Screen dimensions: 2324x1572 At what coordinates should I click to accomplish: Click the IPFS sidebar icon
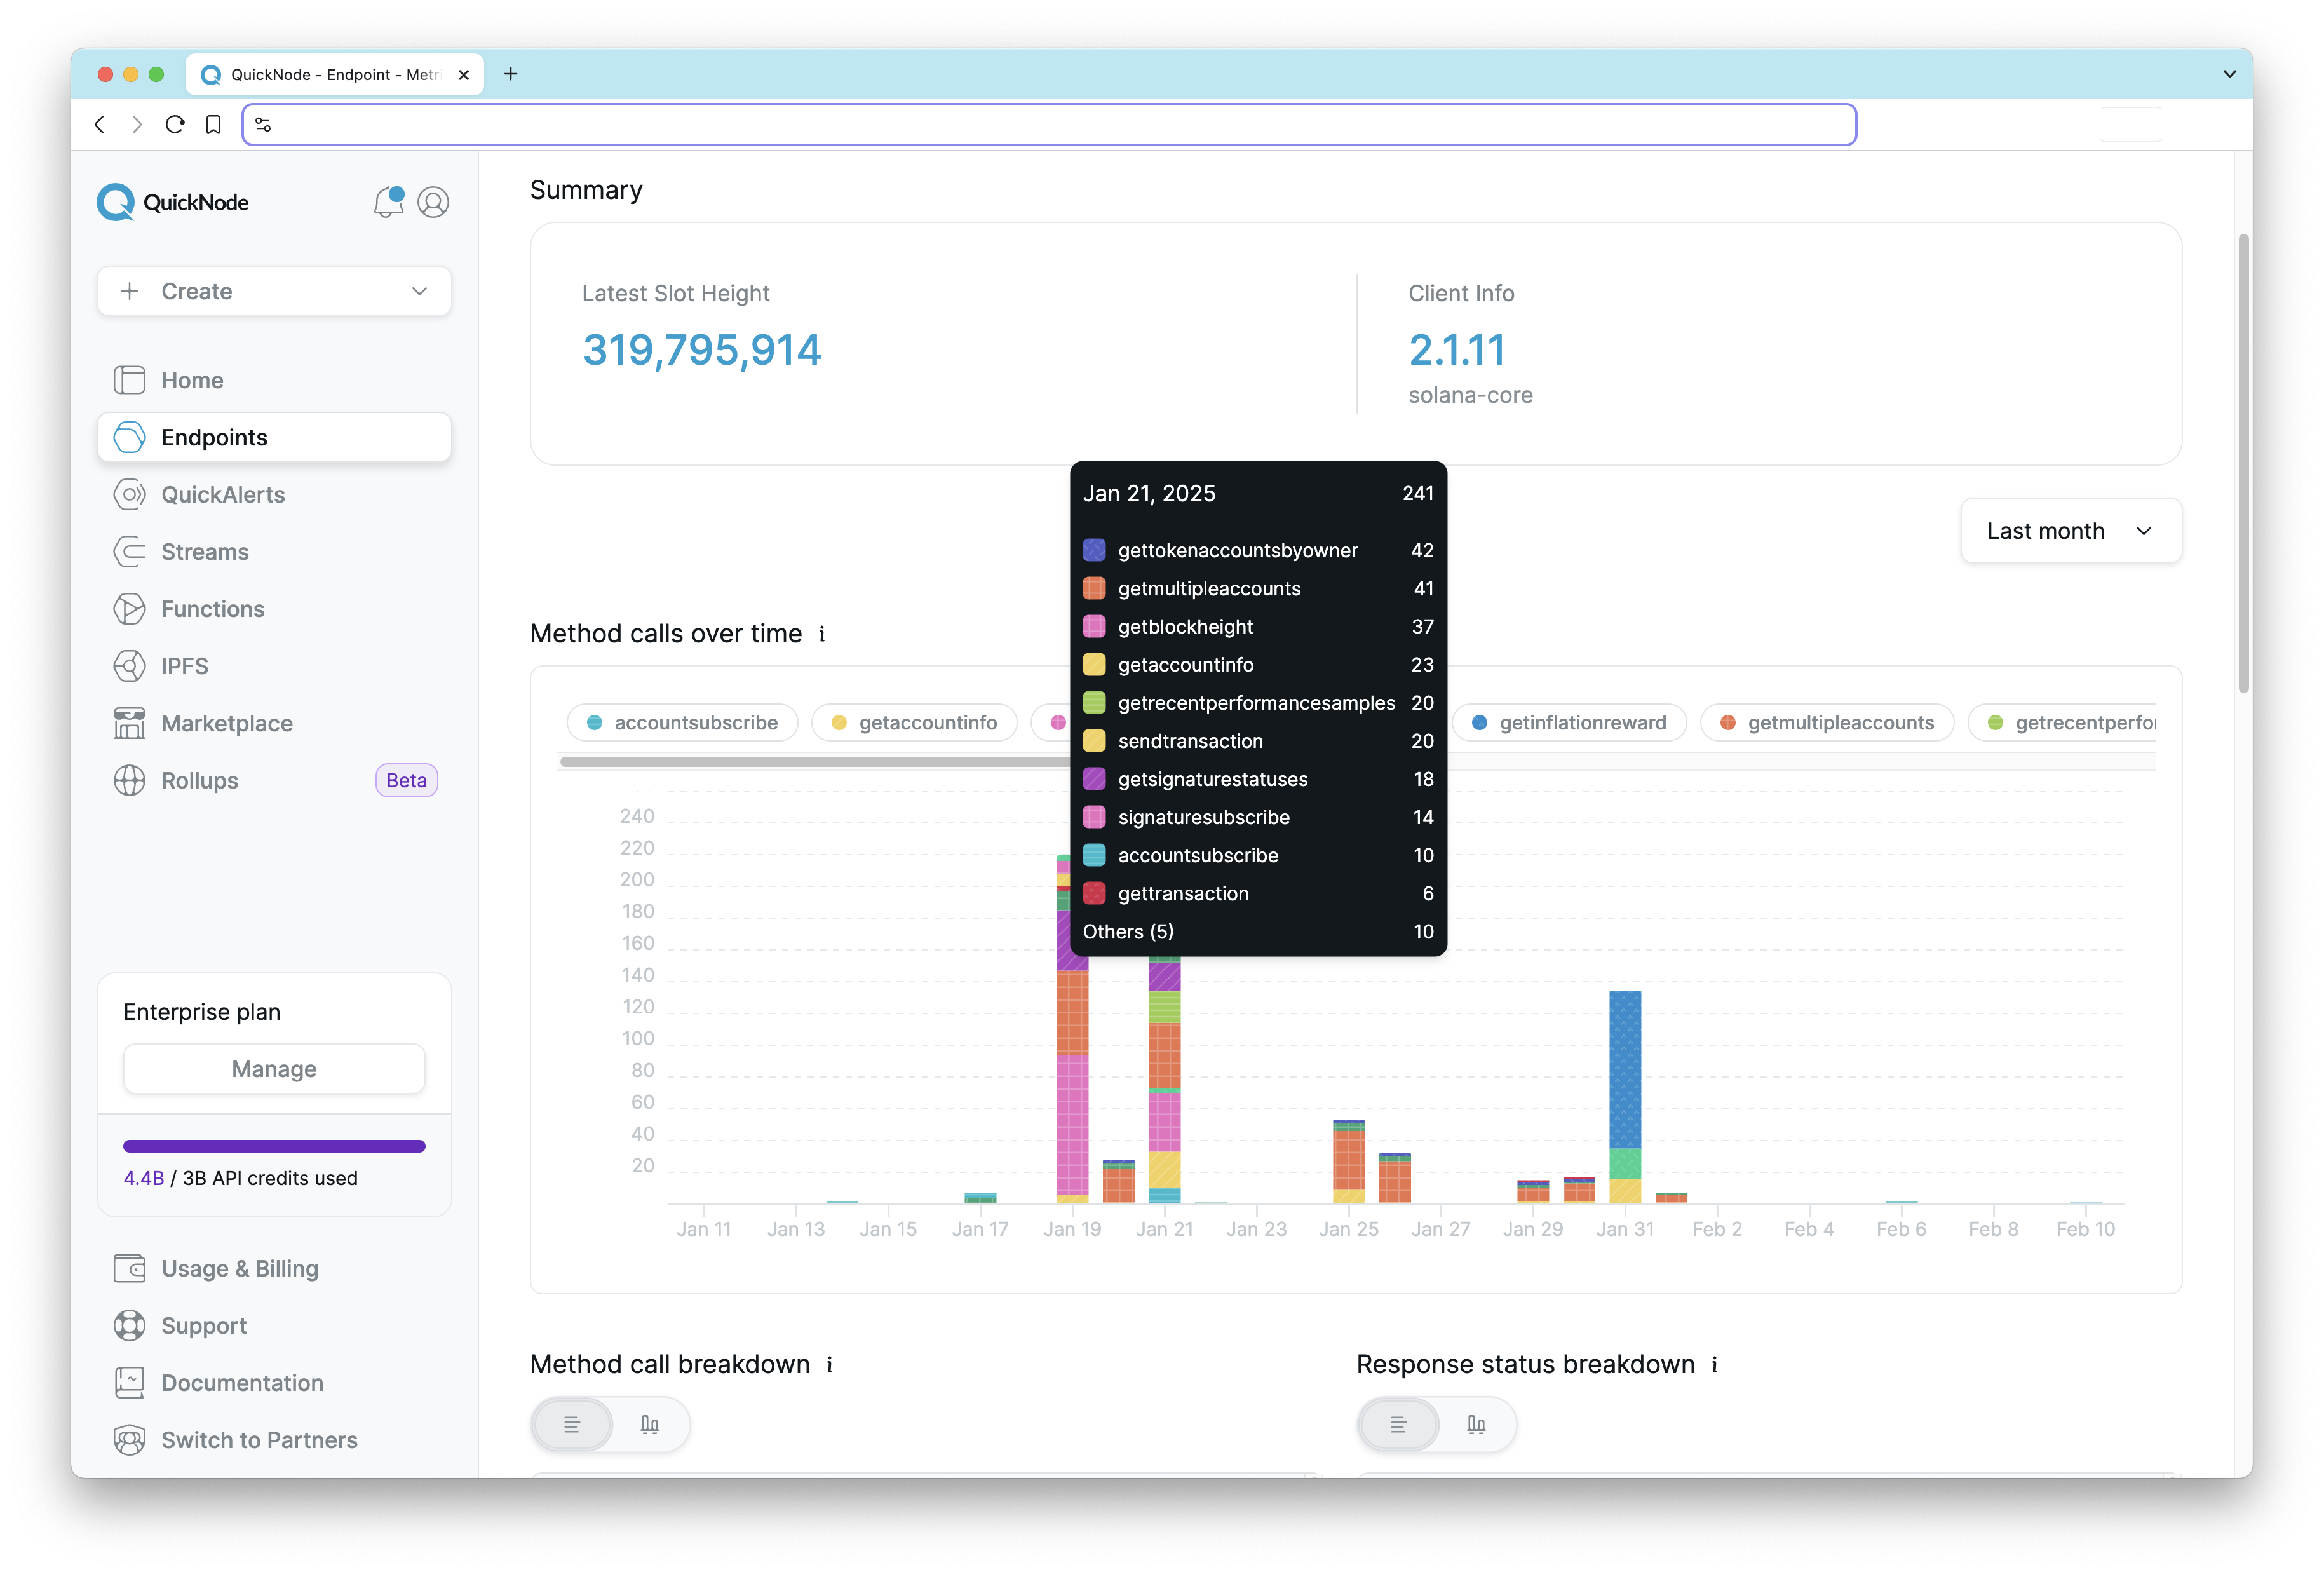pyautogui.click(x=129, y=666)
